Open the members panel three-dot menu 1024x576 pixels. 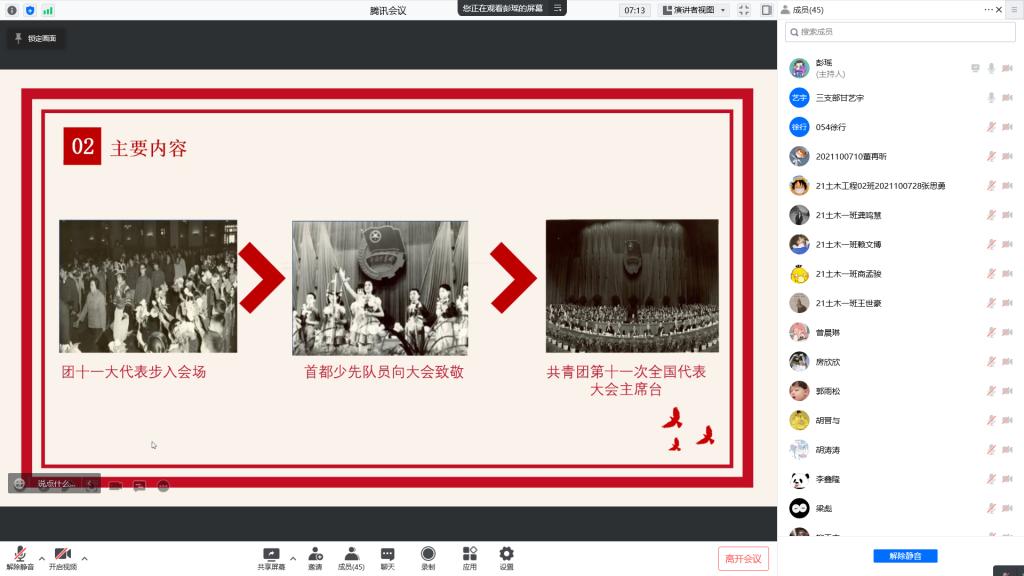pyautogui.click(x=989, y=9)
